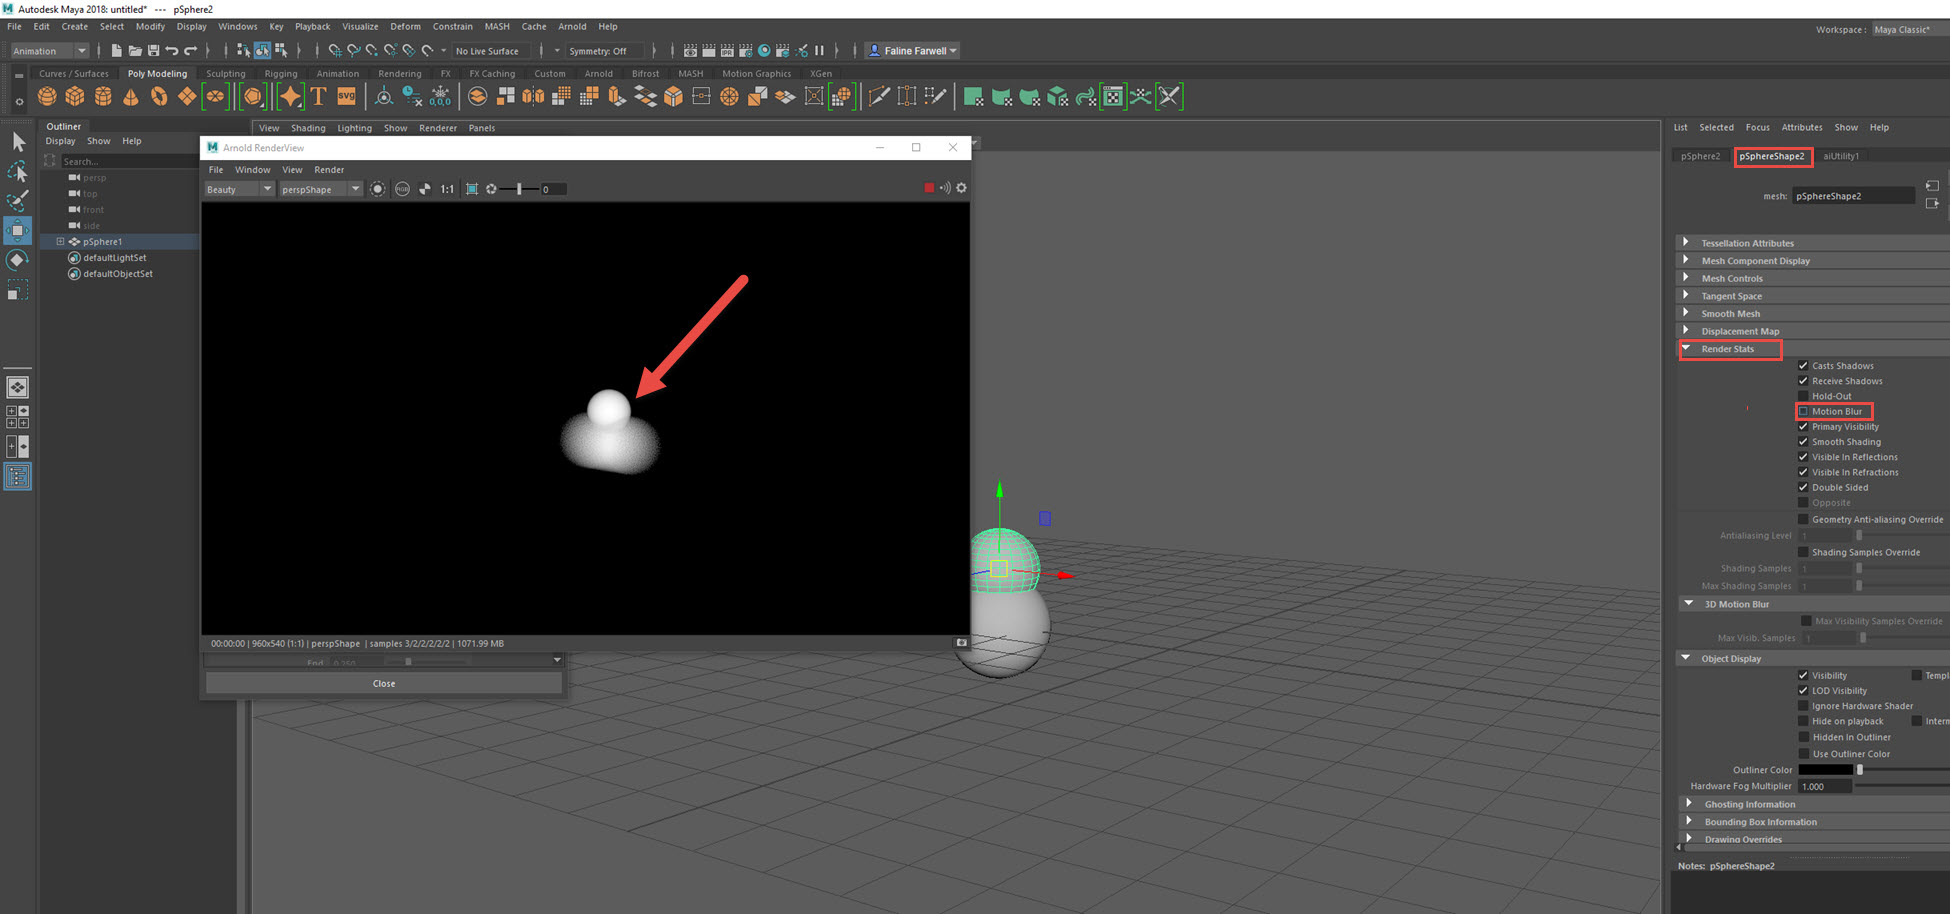
Task: Switch to the Poly Modeling shelf tab
Action: [x=157, y=73]
